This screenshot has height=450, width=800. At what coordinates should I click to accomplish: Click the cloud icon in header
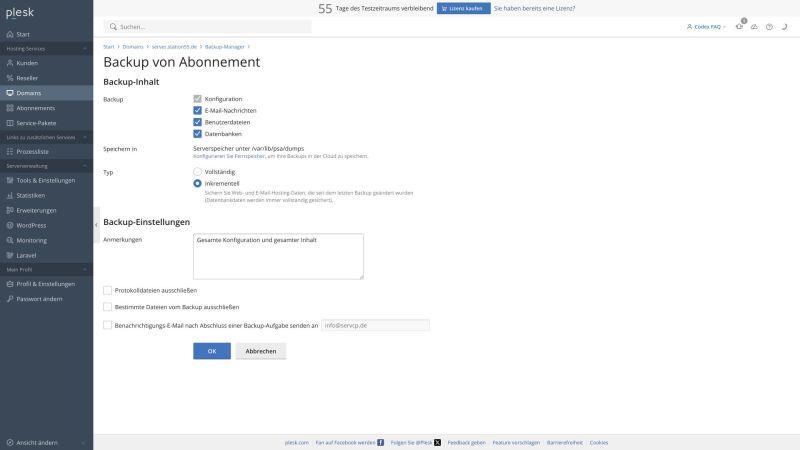(x=754, y=27)
